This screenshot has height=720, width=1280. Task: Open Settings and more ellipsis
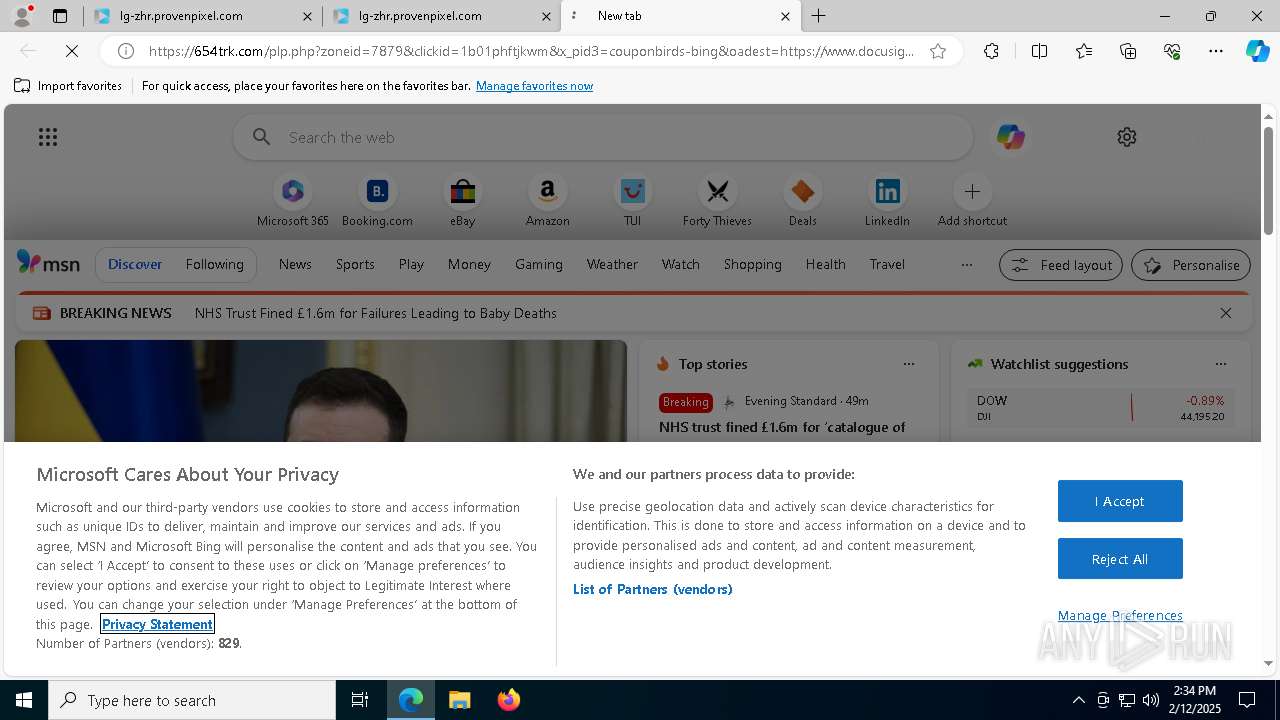click(1216, 51)
